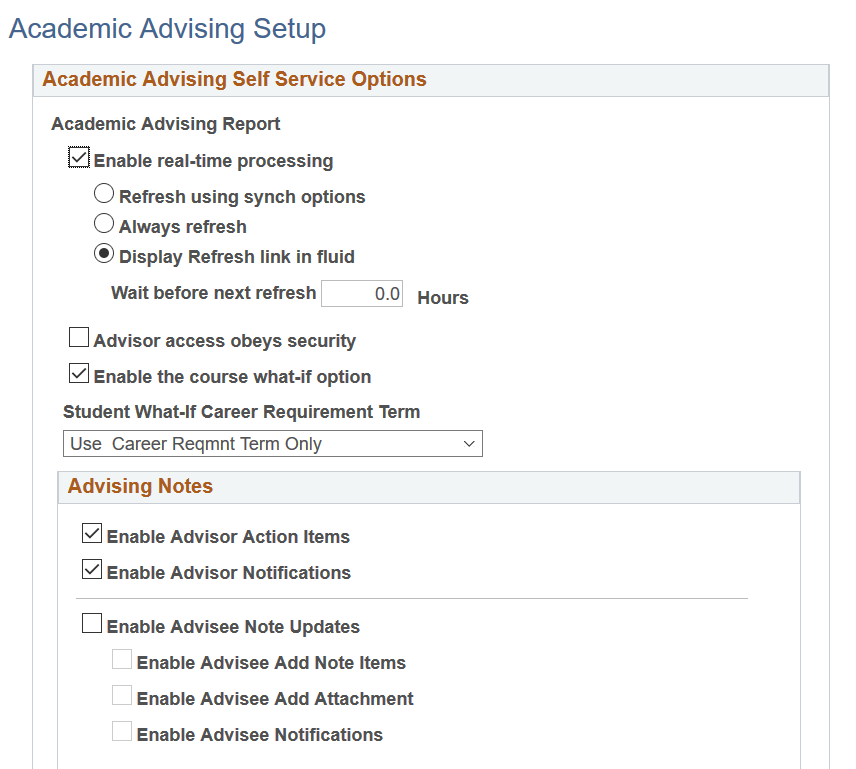856x769 pixels.
Task: Toggle the Enable real-time processing checkbox
Action: [x=79, y=159]
